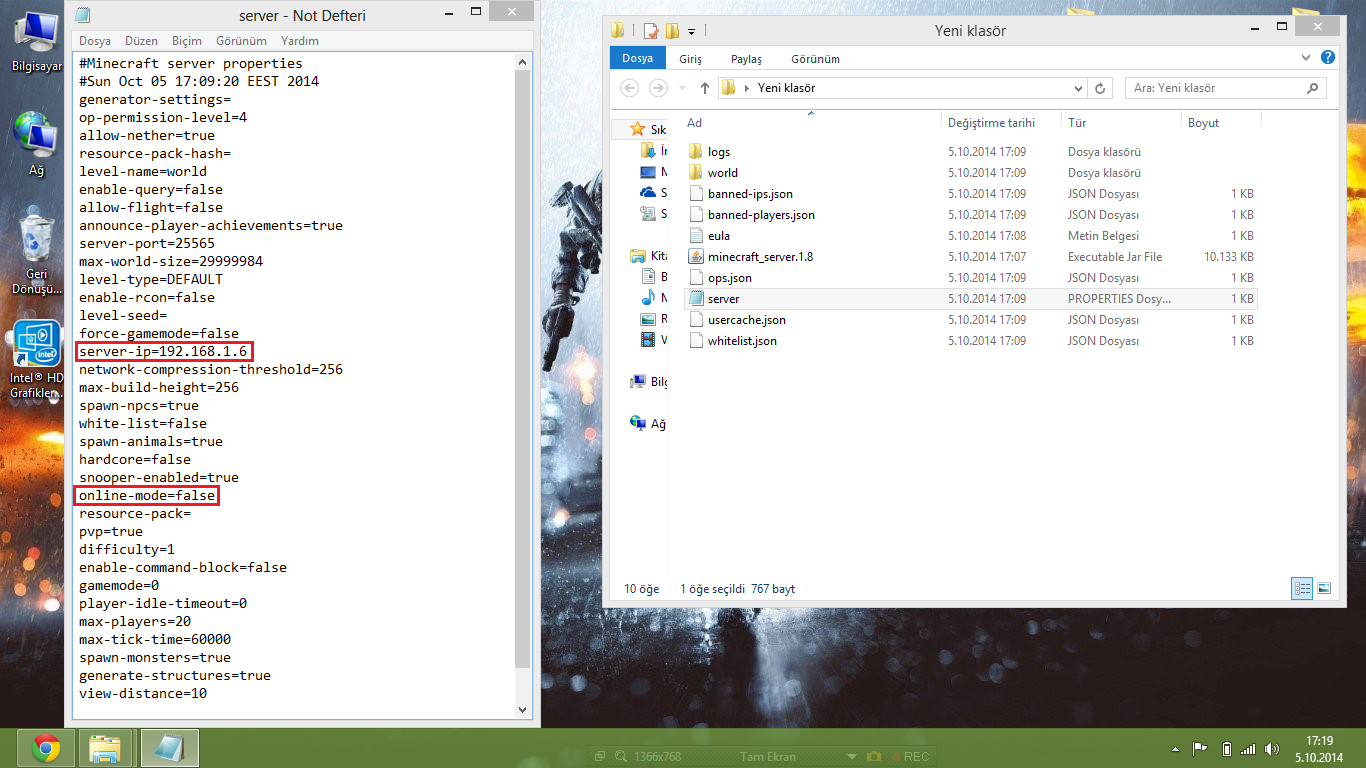
Task: Click the battery icon in system tray
Action: tap(1227, 749)
